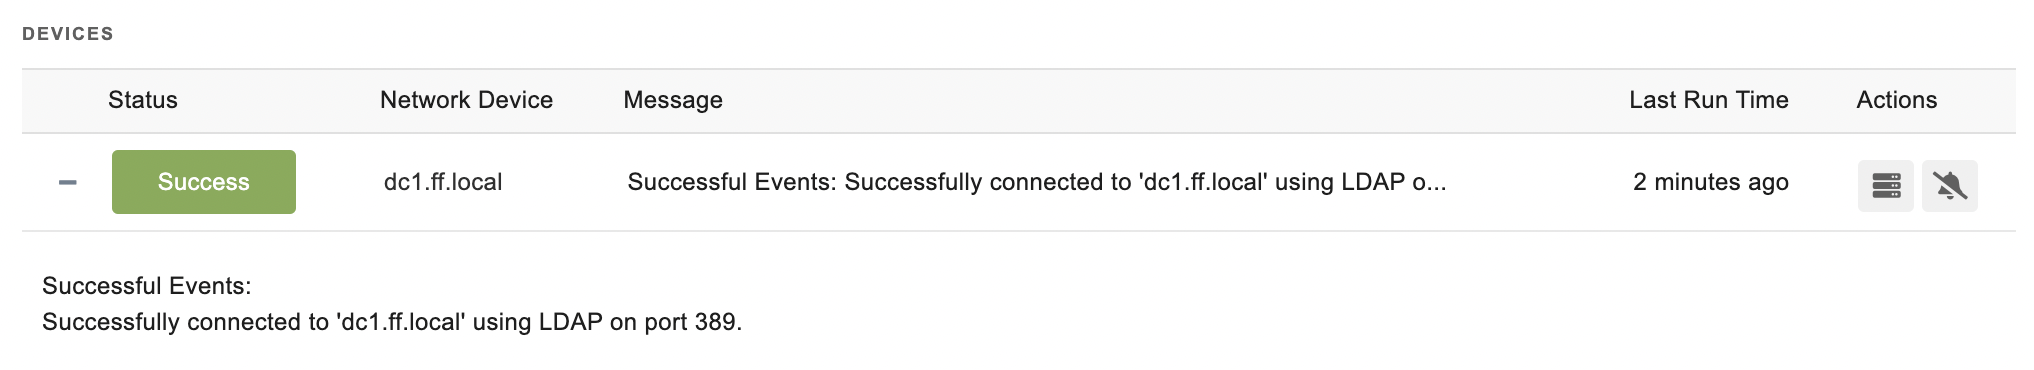Click quoted 'dc1.ff.local' in expanded details
The height and width of the screenshot is (370, 2034).
pyautogui.click(x=401, y=322)
